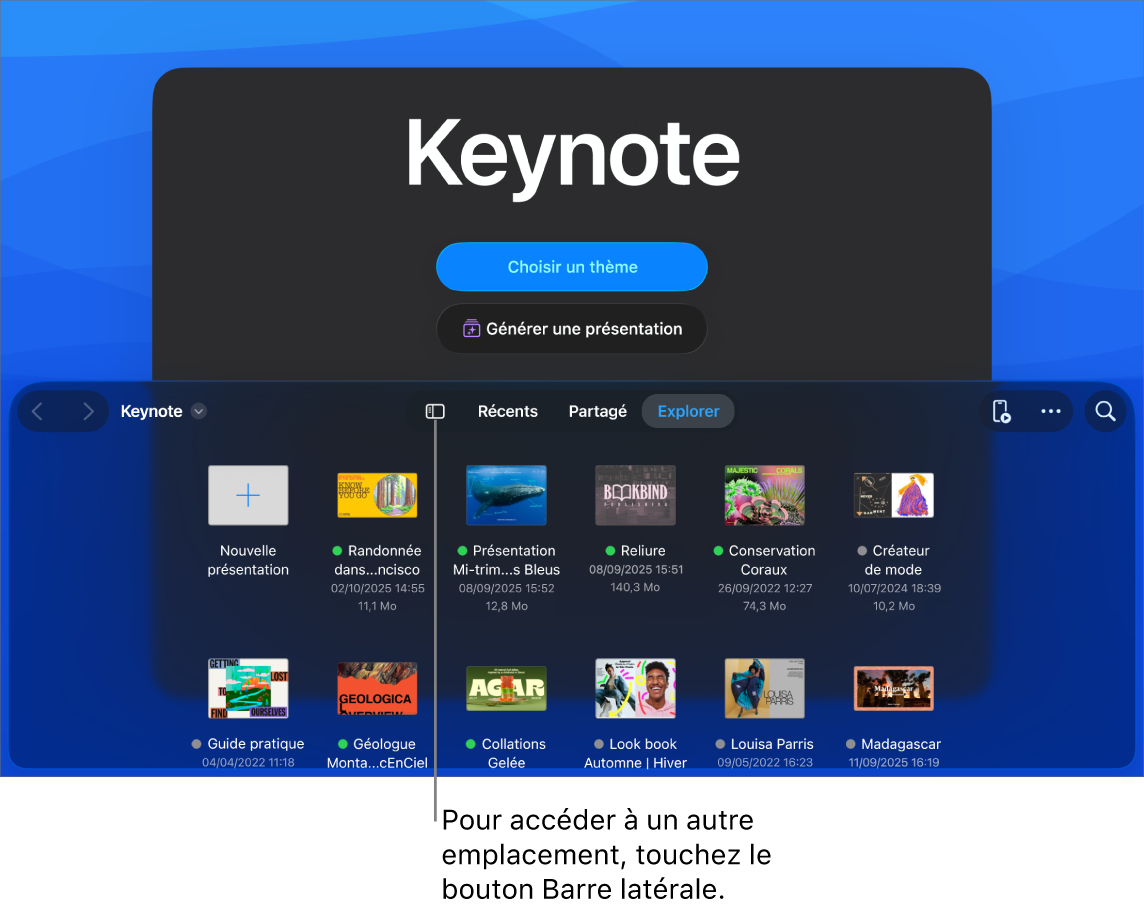The width and height of the screenshot is (1144, 907).
Task: Click the Nouvelle présentation label
Action: coord(248,560)
